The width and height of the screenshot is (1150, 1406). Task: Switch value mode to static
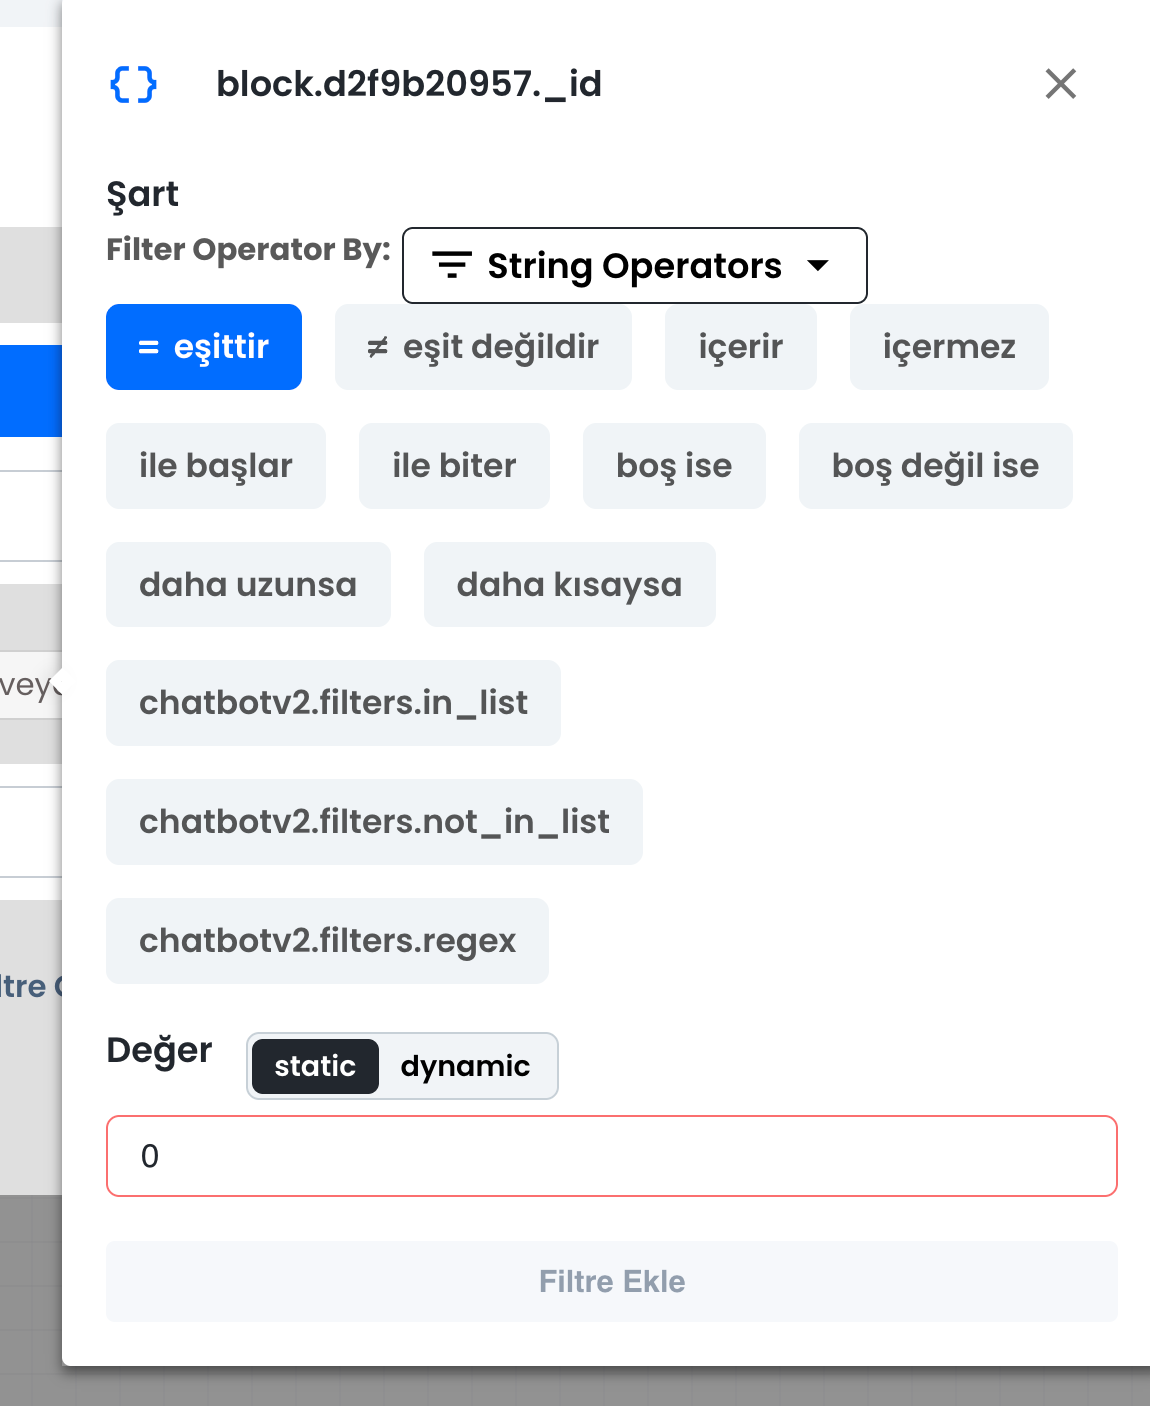point(315,1066)
